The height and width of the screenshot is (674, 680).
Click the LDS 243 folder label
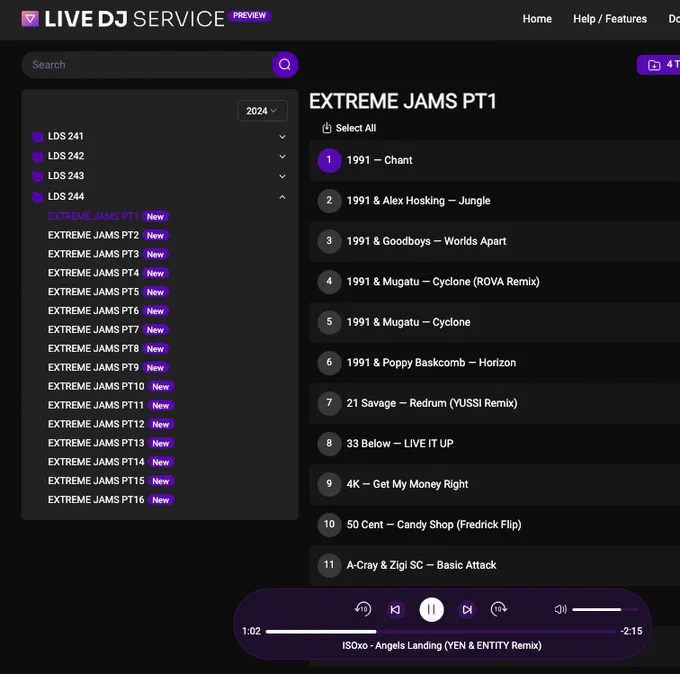click(x=66, y=176)
